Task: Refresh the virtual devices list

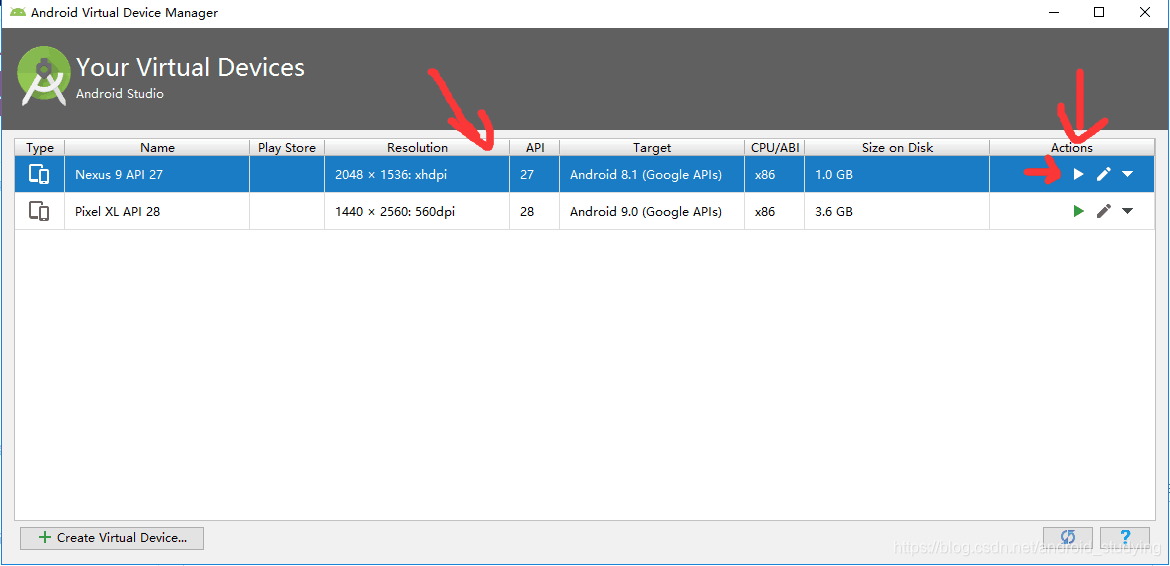Action: (1068, 537)
